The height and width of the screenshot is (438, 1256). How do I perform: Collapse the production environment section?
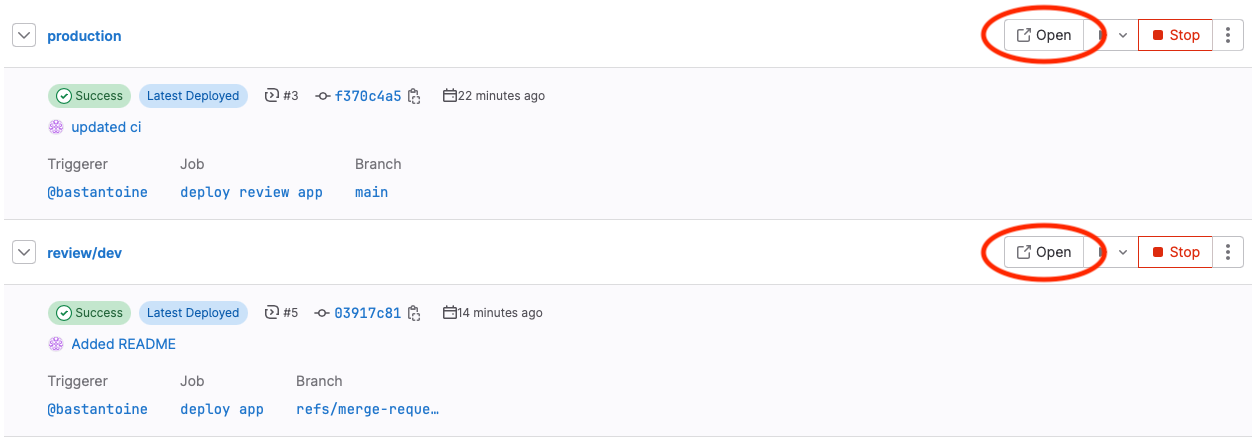(24, 36)
